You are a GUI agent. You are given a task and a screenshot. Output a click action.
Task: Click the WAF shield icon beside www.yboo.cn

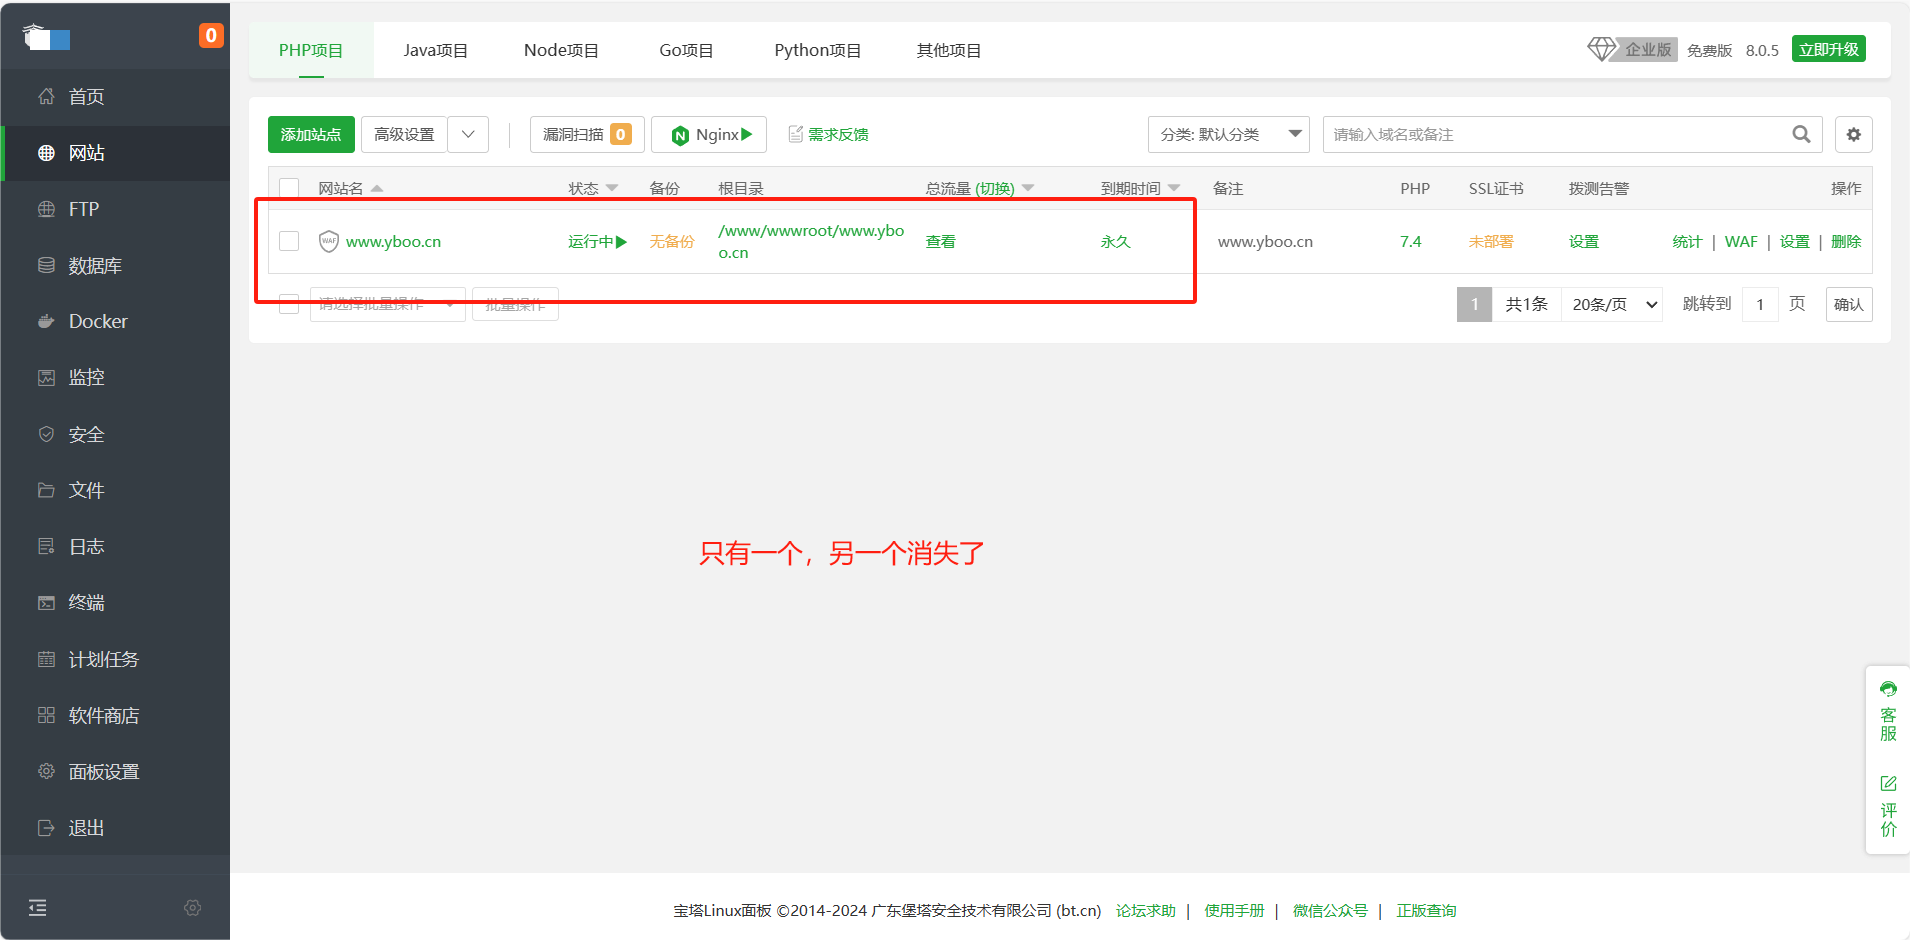(x=329, y=241)
